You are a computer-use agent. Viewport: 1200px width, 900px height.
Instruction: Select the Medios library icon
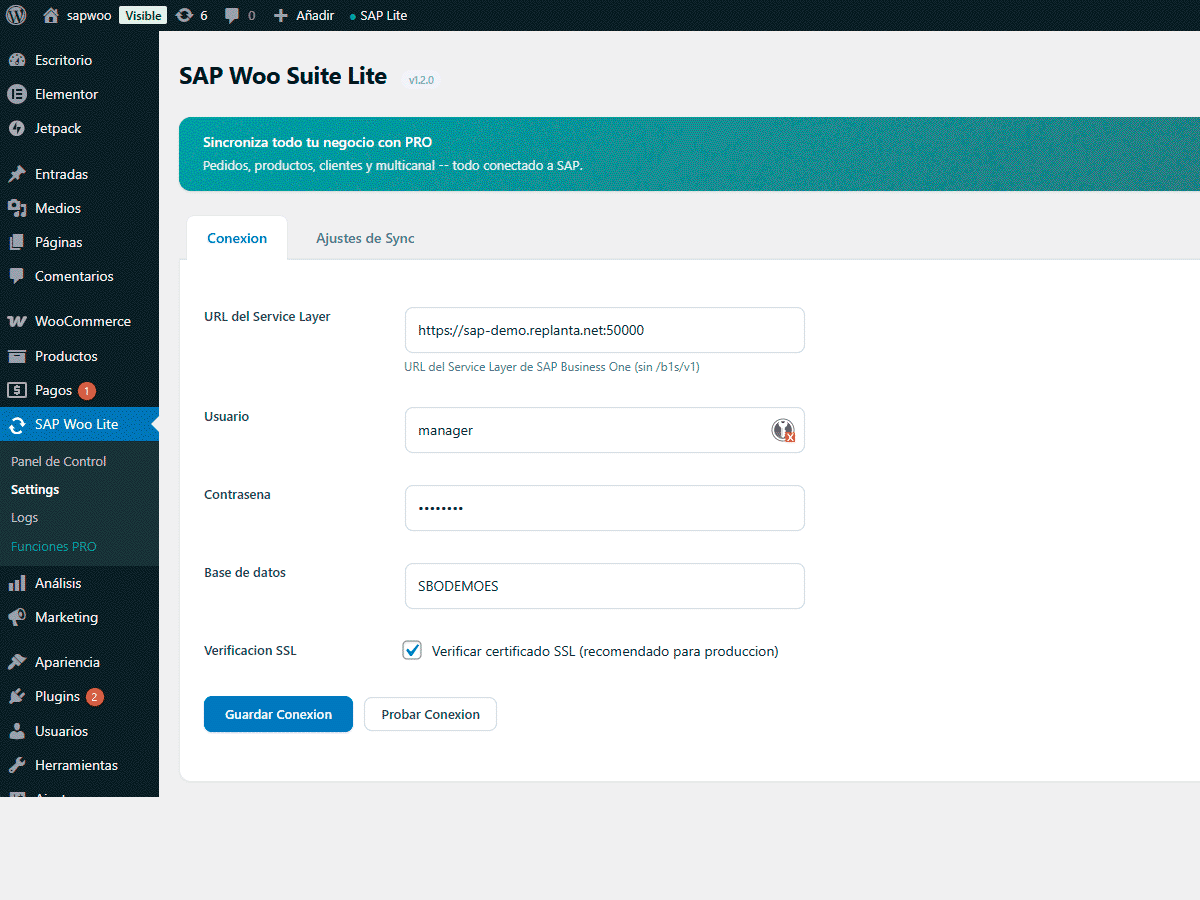[x=16, y=207]
